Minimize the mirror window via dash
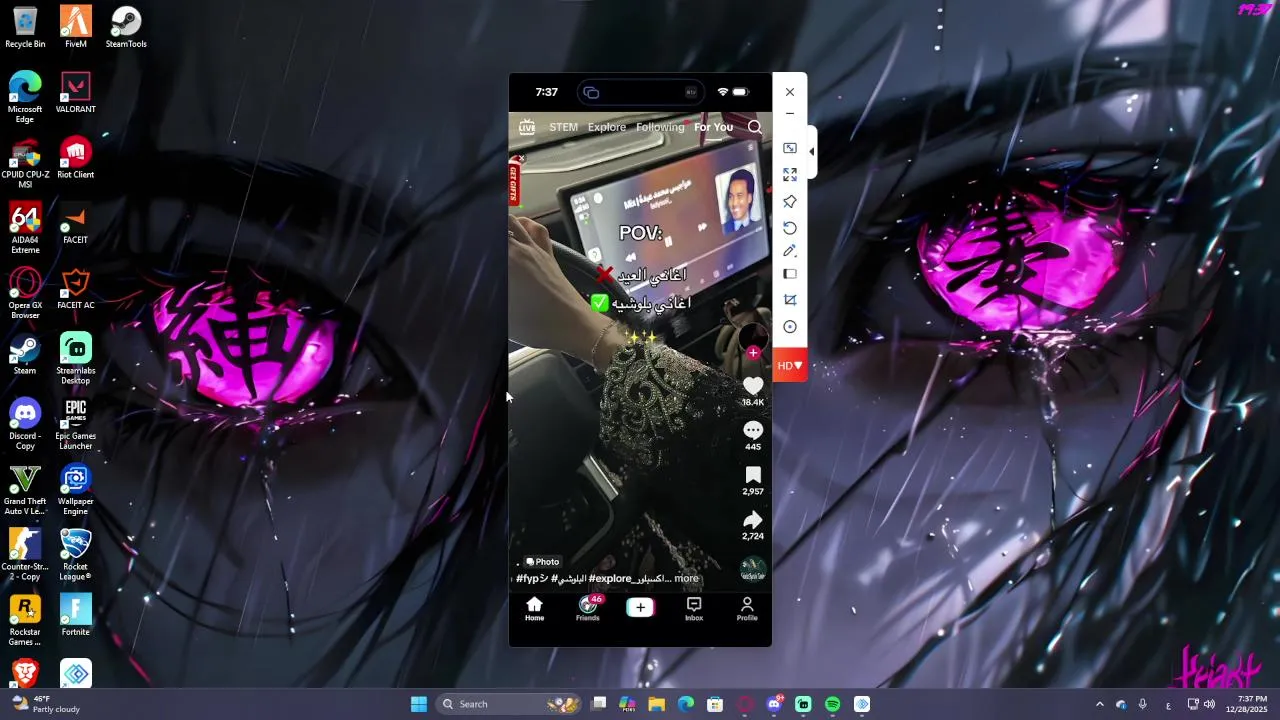1280x720 pixels. 790,114
